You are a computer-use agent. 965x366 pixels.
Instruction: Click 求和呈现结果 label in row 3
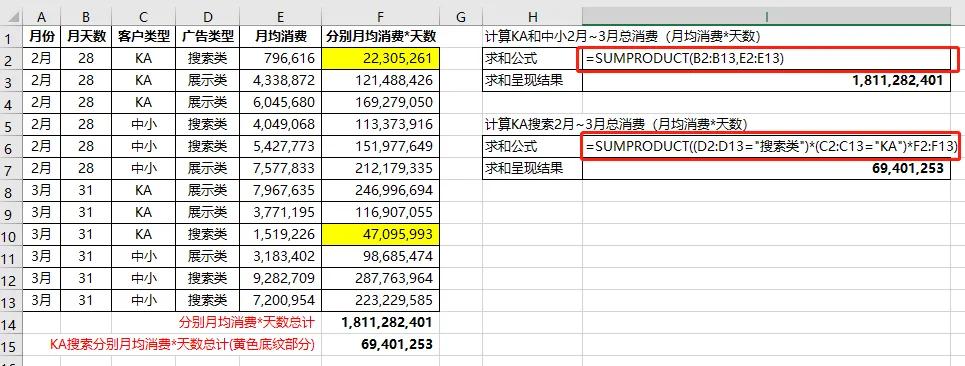(532, 81)
